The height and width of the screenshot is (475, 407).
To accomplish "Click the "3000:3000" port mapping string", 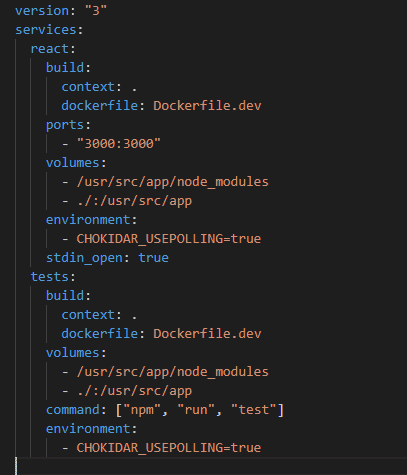I will point(119,144).
